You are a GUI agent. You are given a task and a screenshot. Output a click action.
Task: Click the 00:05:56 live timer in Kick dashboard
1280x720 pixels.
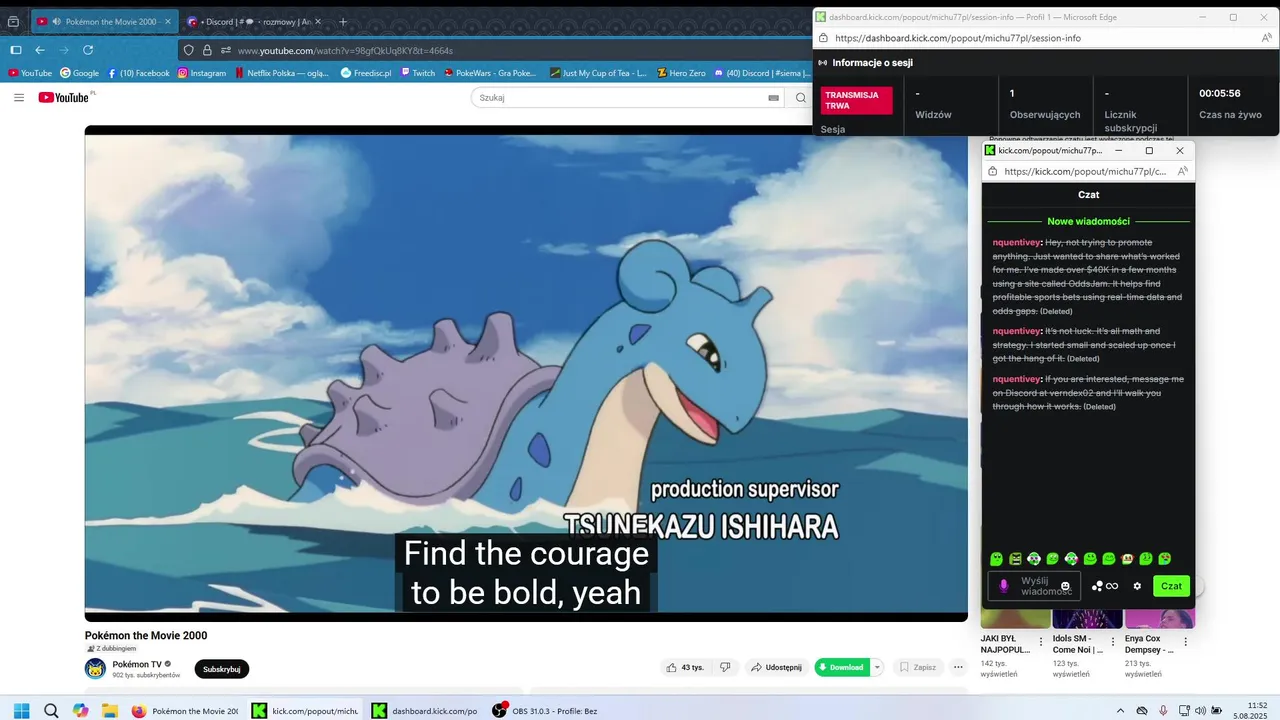point(1220,93)
